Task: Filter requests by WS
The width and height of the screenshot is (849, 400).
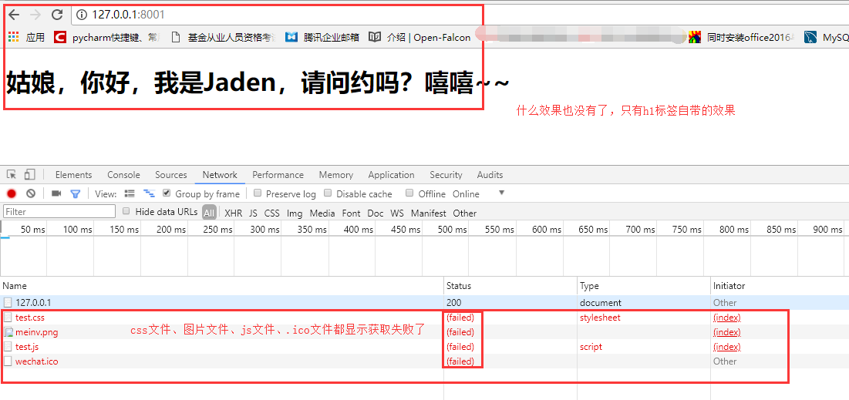Action: pyautogui.click(x=397, y=213)
